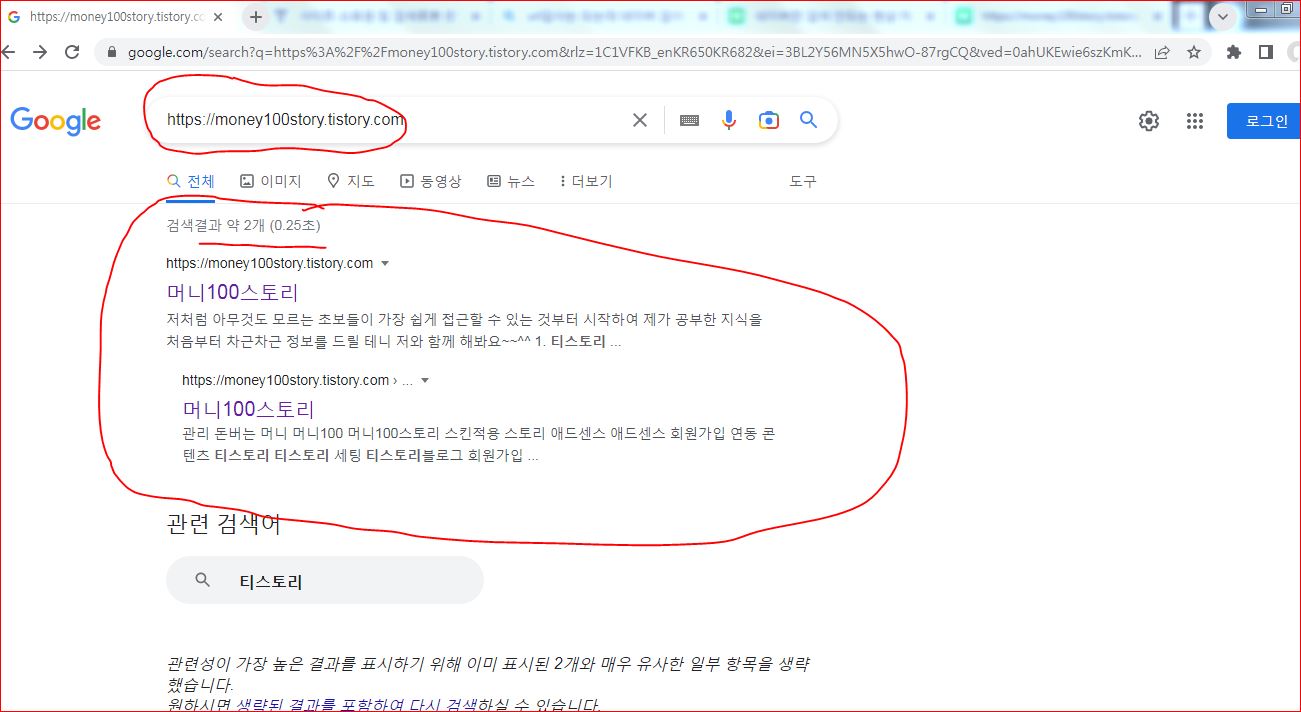The width and height of the screenshot is (1301, 712).
Task: Click the related search 티스토리 chip
Action: (x=325, y=580)
